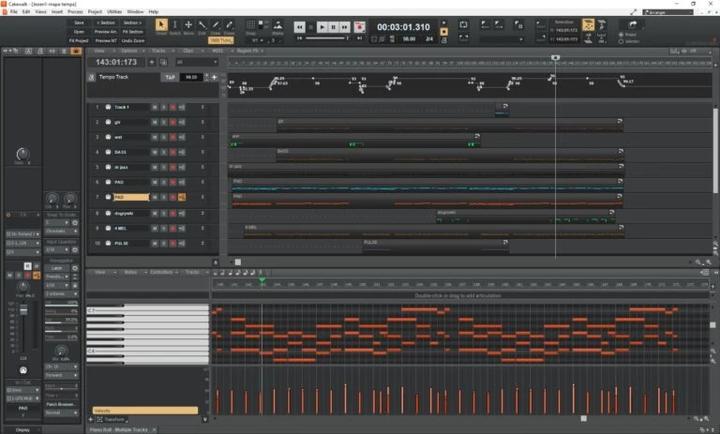
Task: Mute the BASS track
Action: [x=154, y=152]
